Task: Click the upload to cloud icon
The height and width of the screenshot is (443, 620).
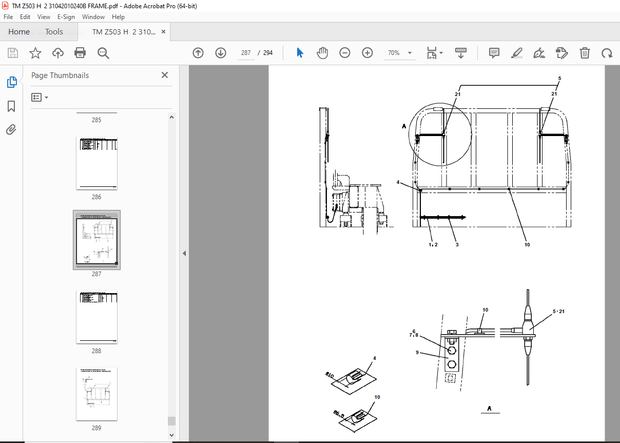Action: pos(58,53)
